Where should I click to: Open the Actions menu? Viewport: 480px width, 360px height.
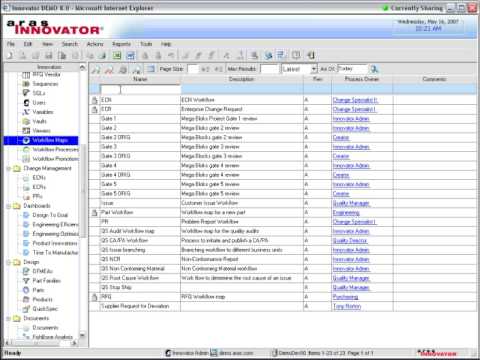tap(95, 44)
